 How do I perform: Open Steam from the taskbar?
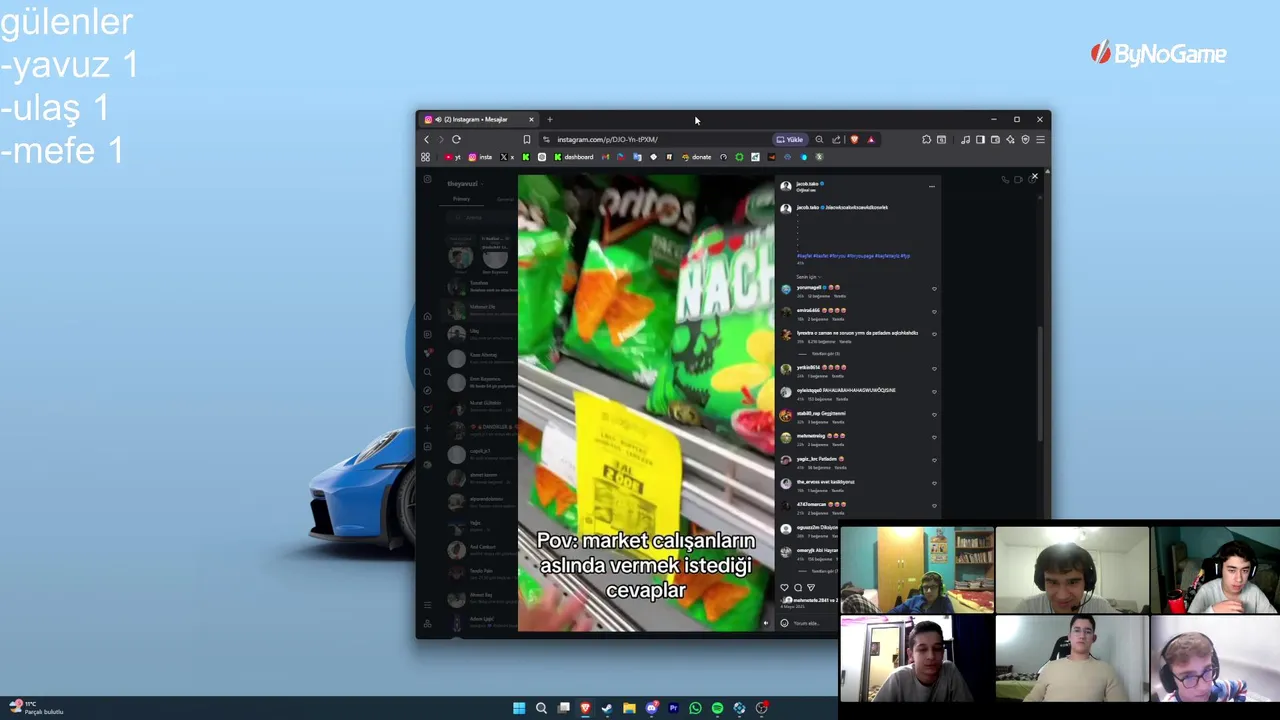click(607, 708)
